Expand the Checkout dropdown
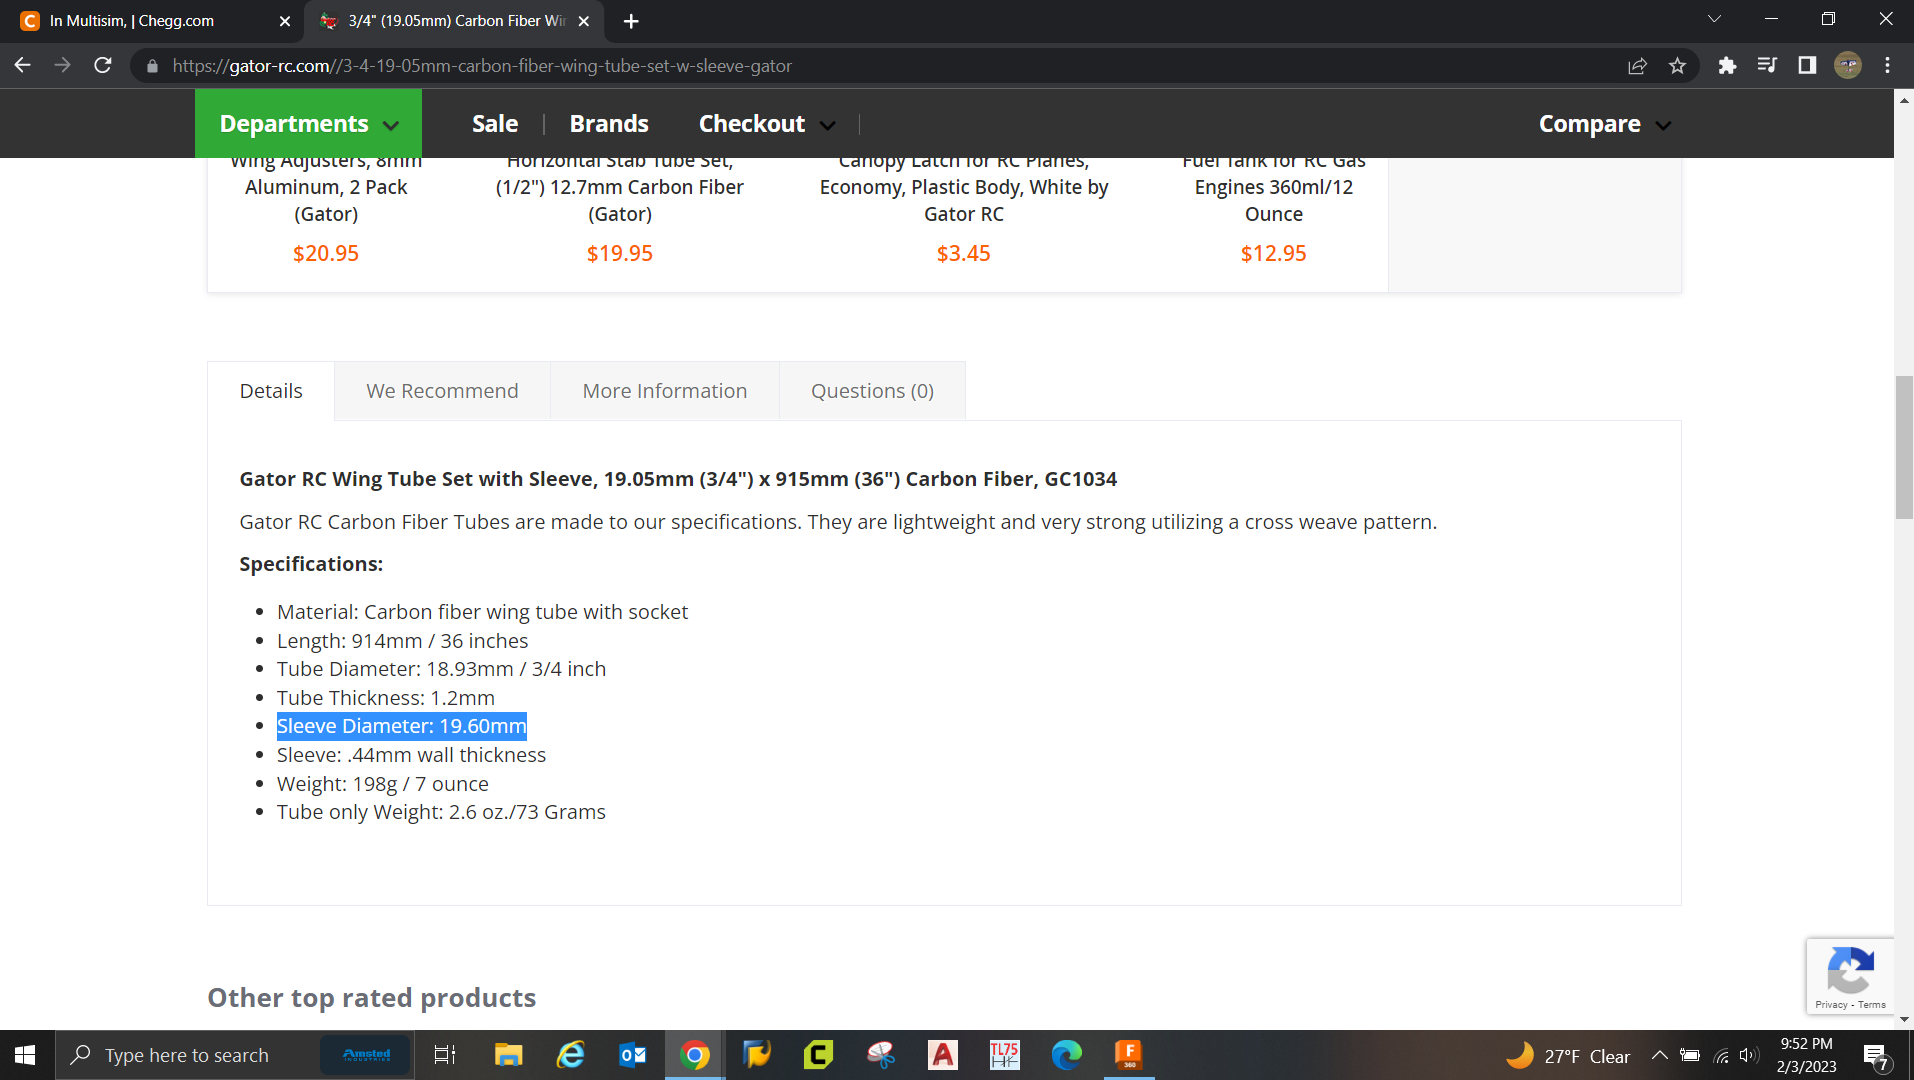This screenshot has width=1914, height=1080. 767,124
